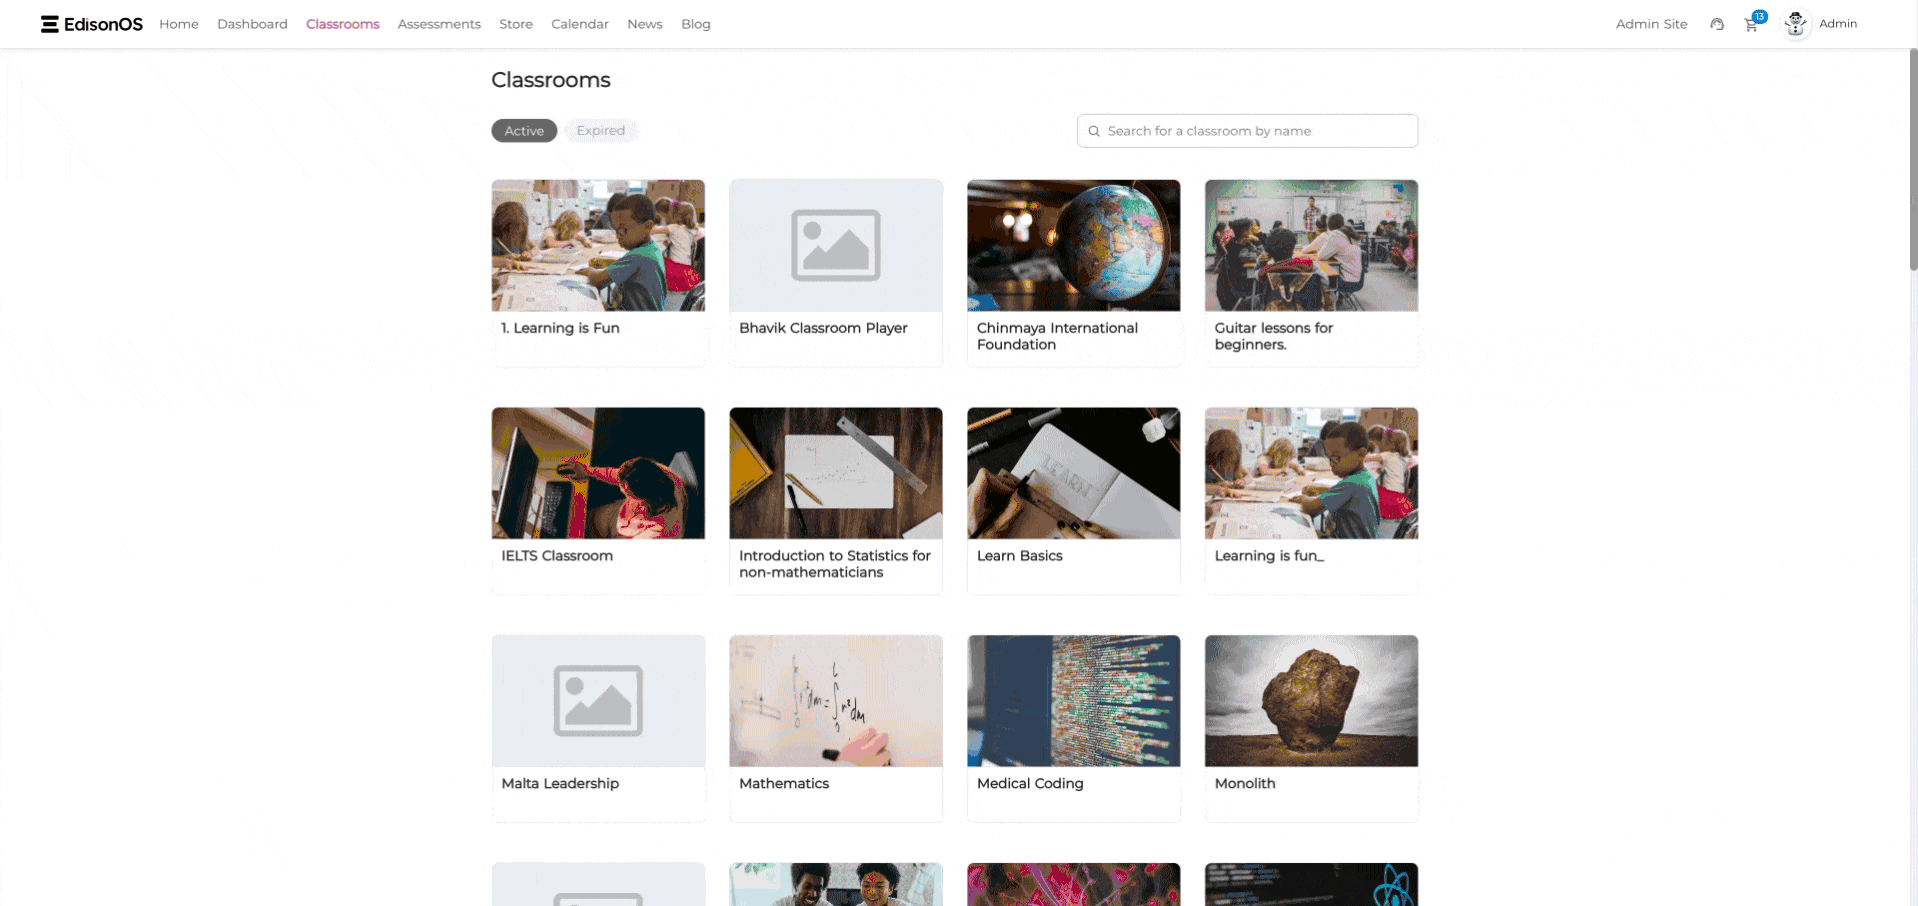Open the Mathematics whiteboard thumbnail

836,701
